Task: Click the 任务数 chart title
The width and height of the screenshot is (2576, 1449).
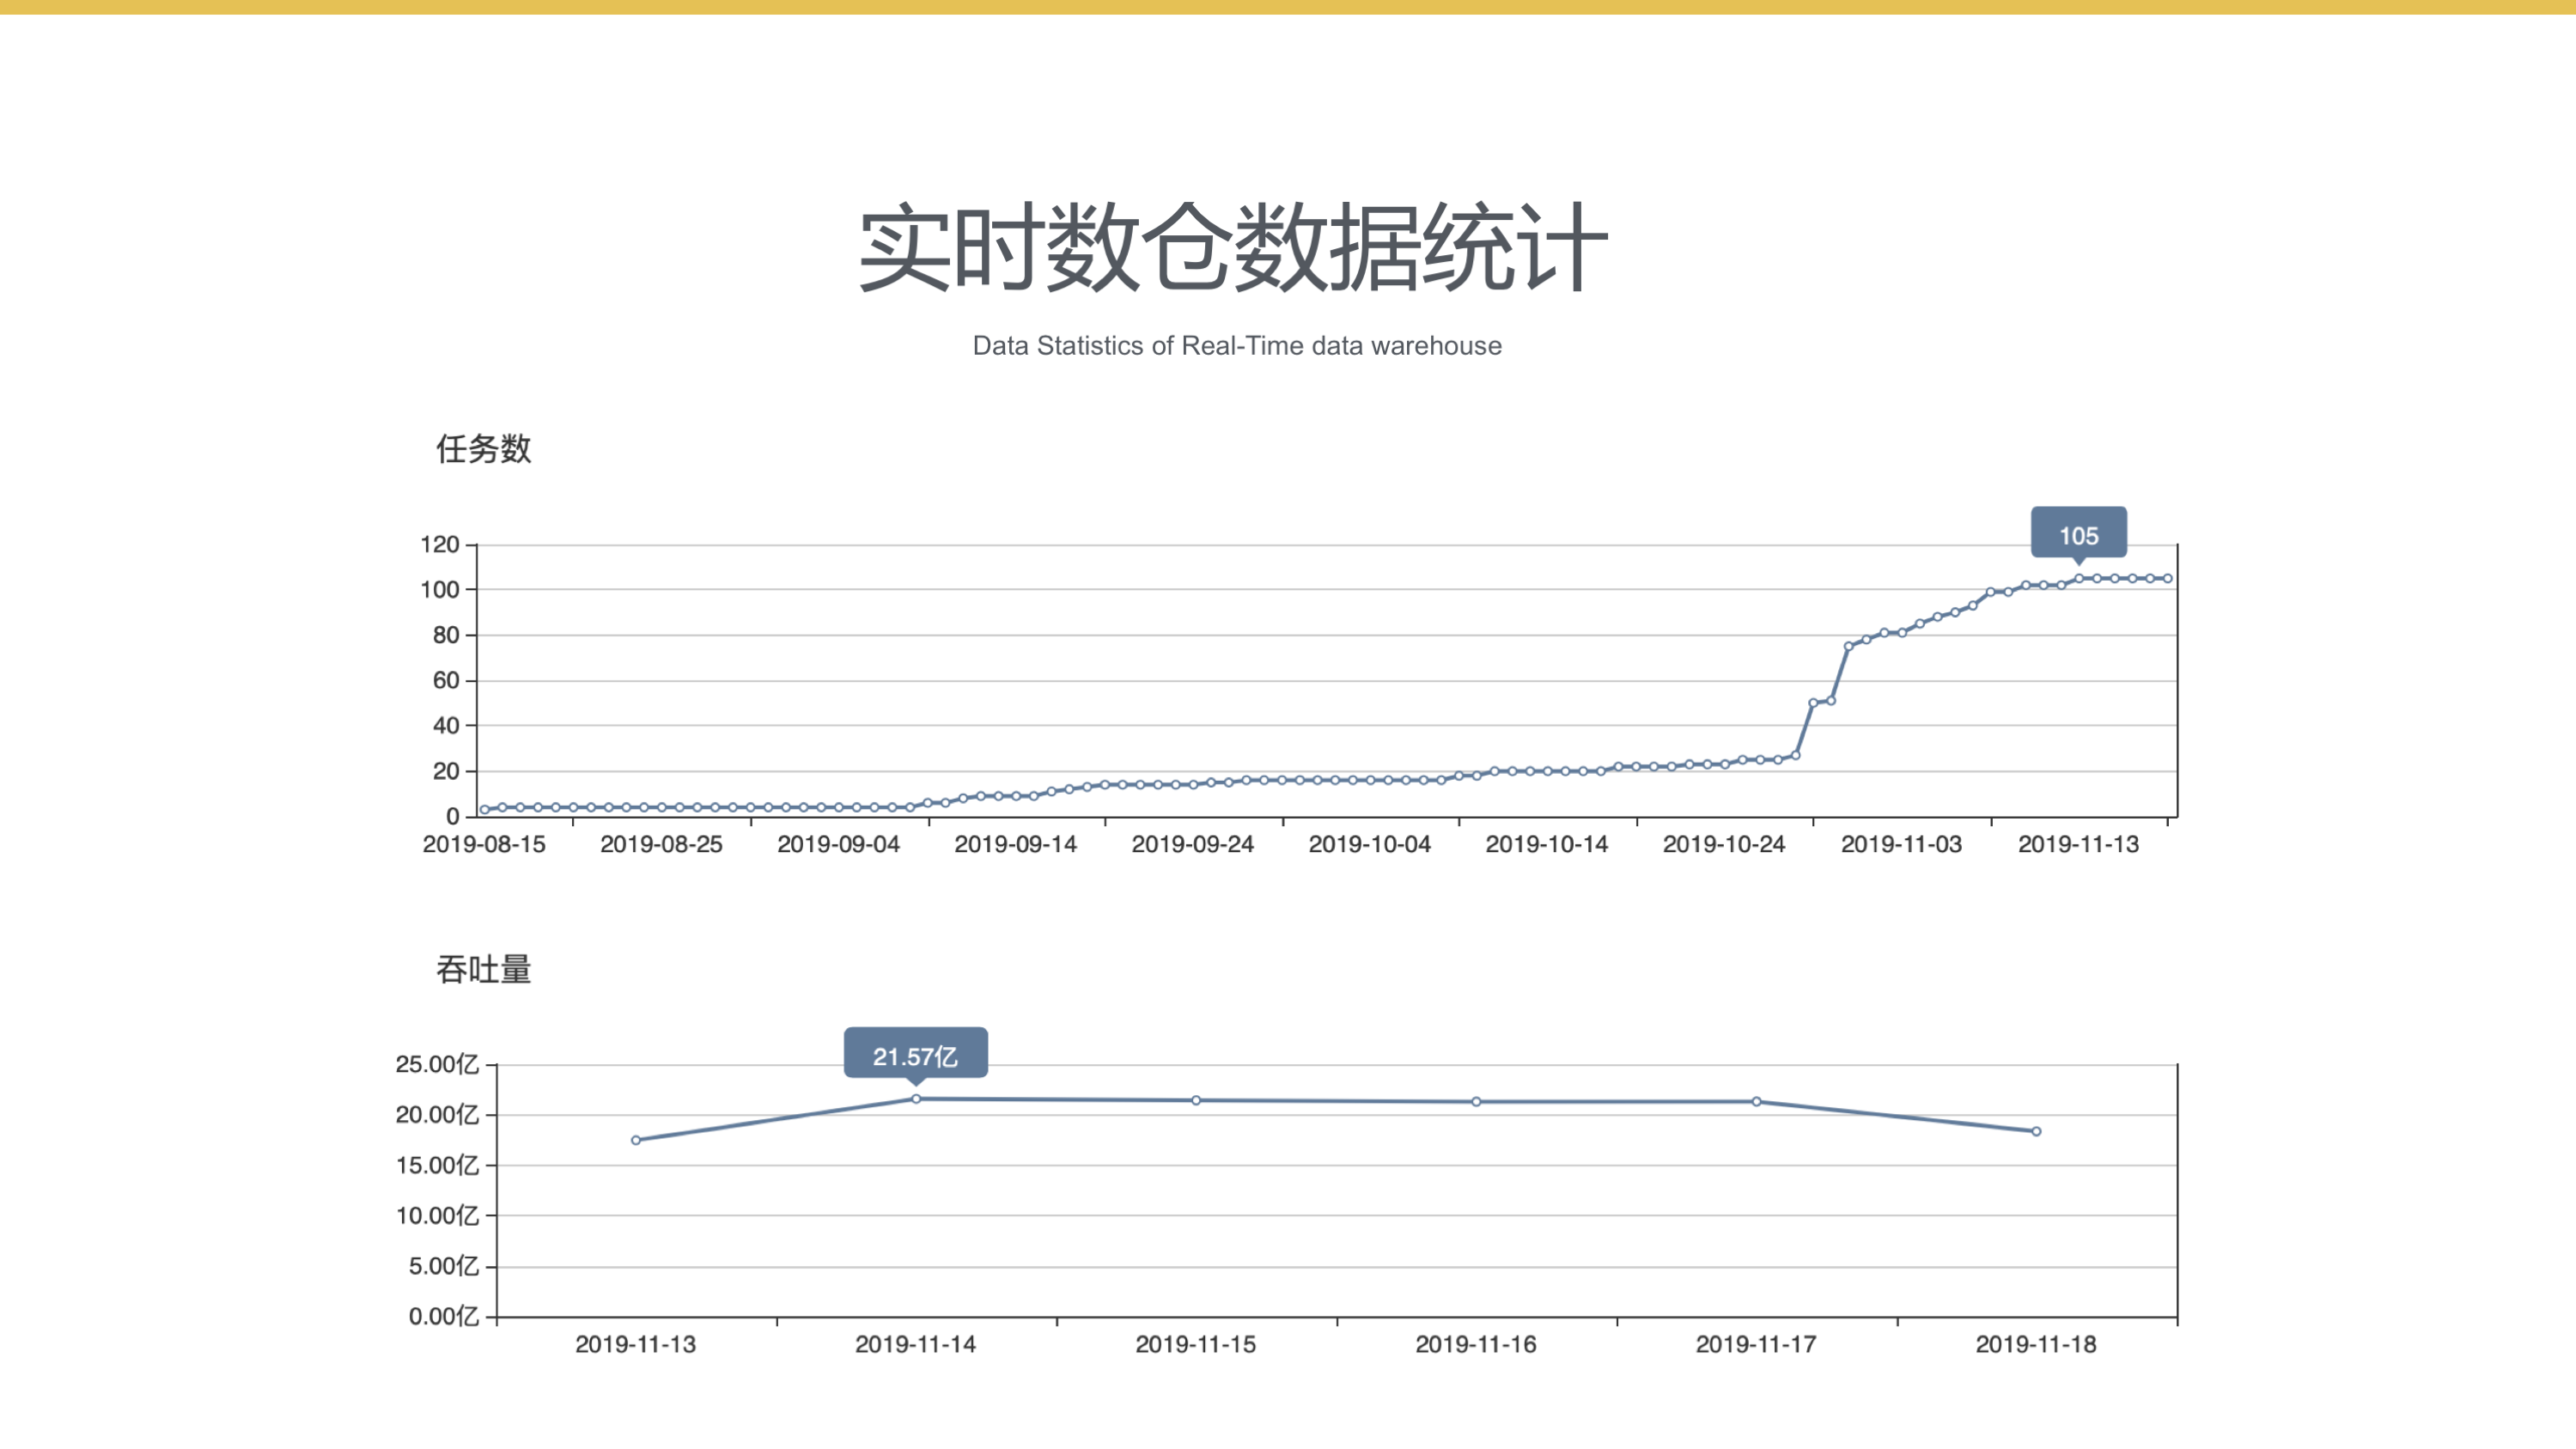Action: pyautogui.click(x=484, y=449)
